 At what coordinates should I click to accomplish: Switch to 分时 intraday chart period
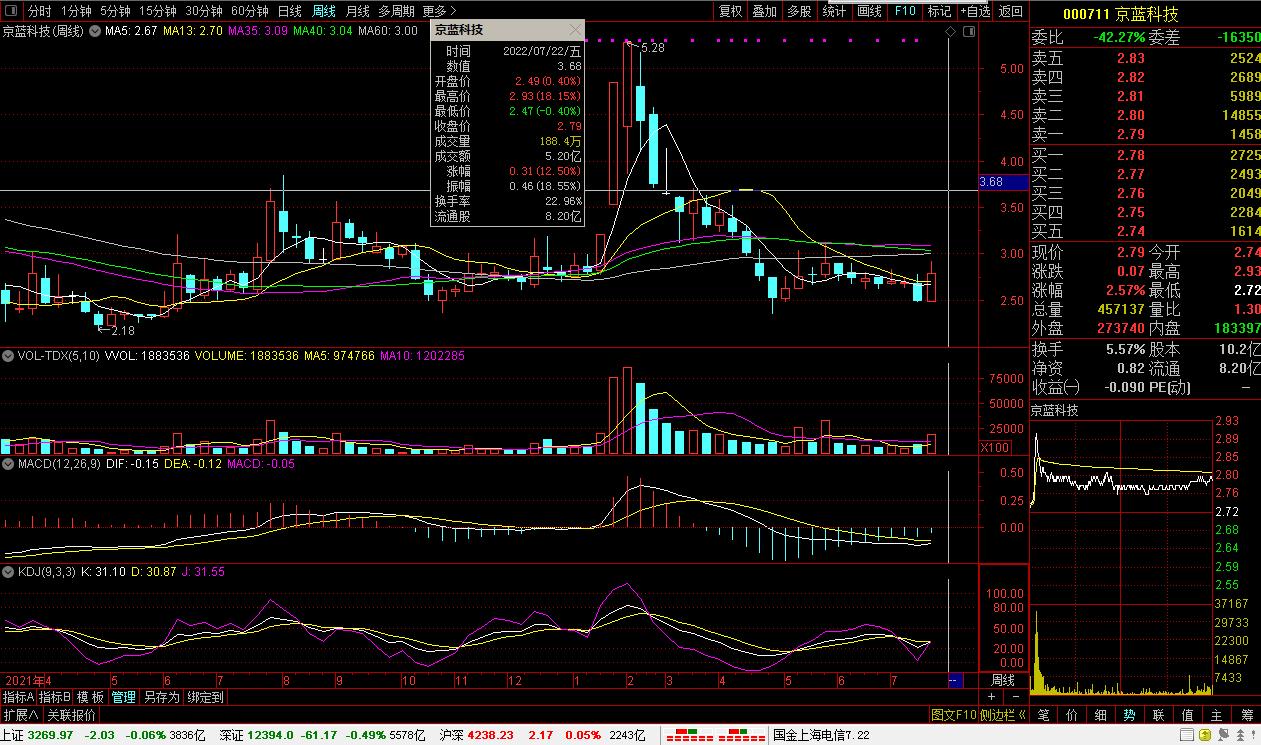[40, 11]
